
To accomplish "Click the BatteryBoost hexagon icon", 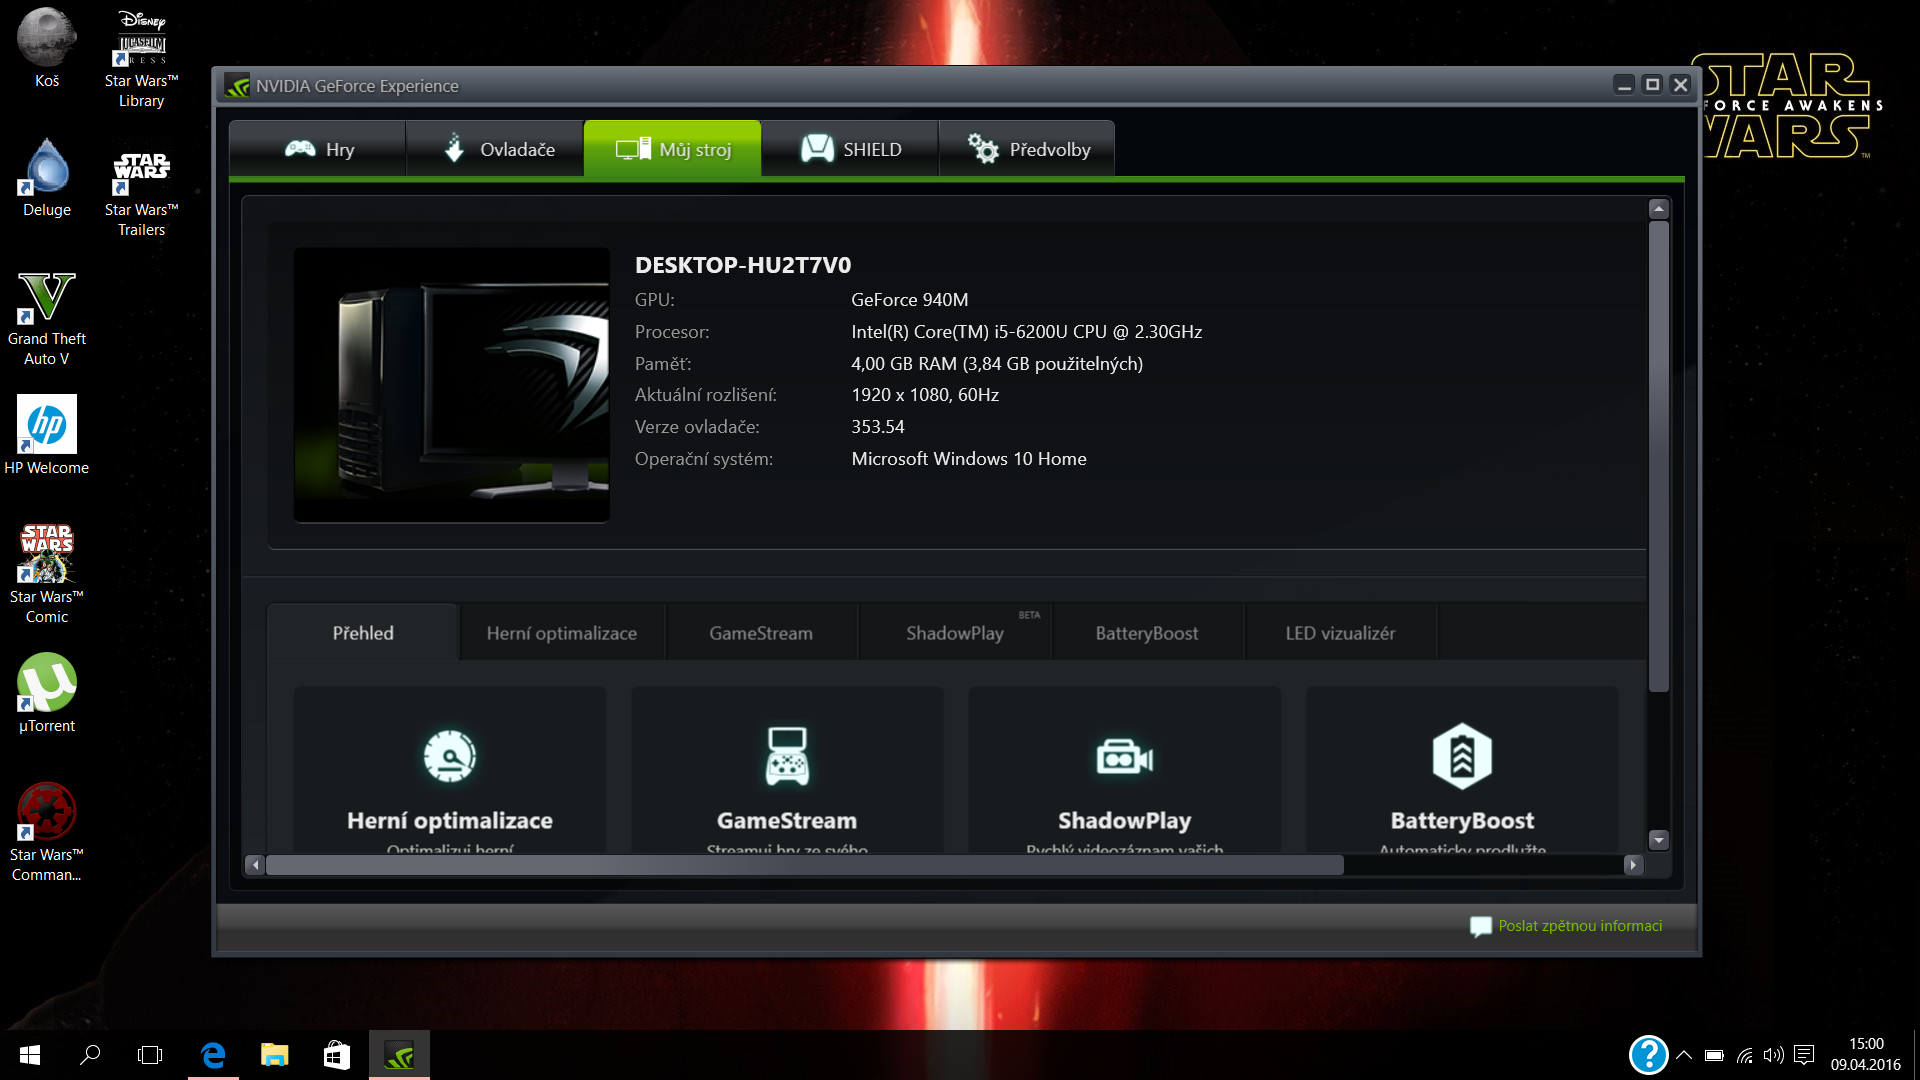I will point(1461,756).
